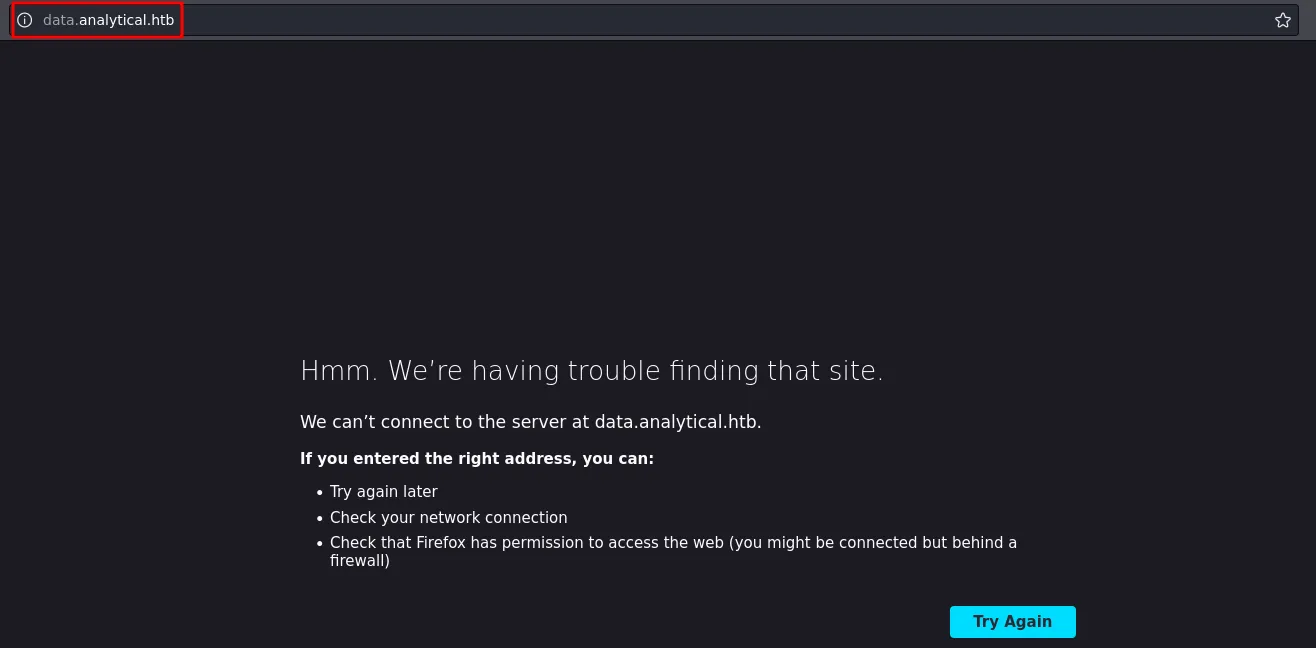The height and width of the screenshot is (648, 1316).
Task: Retry loading the site with Try Again
Action: (x=1012, y=621)
